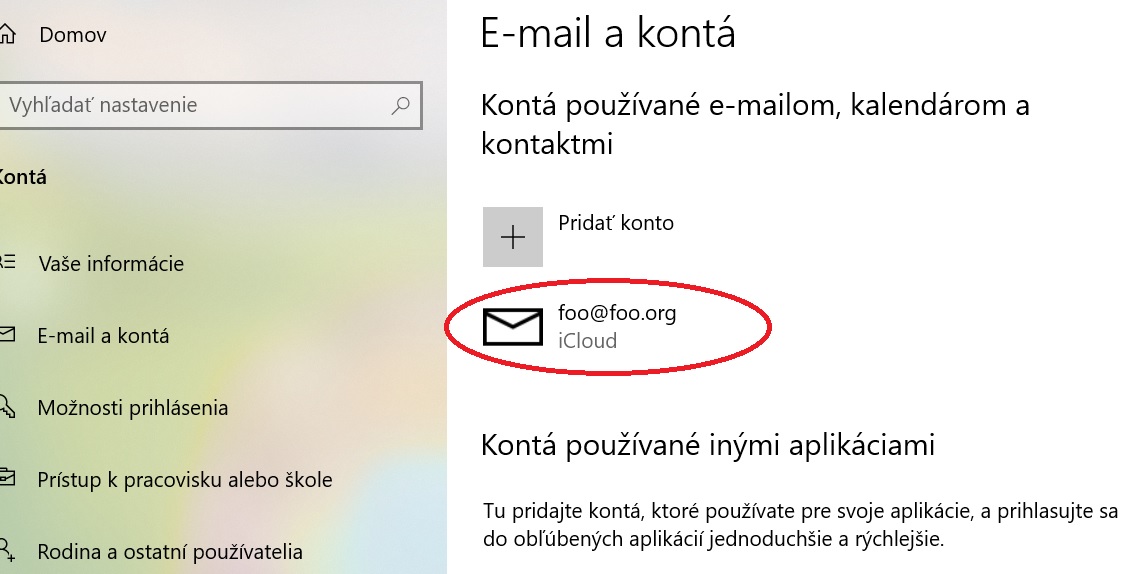Click the iCloud label under foo@foo.org

pyautogui.click(x=587, y=340)
